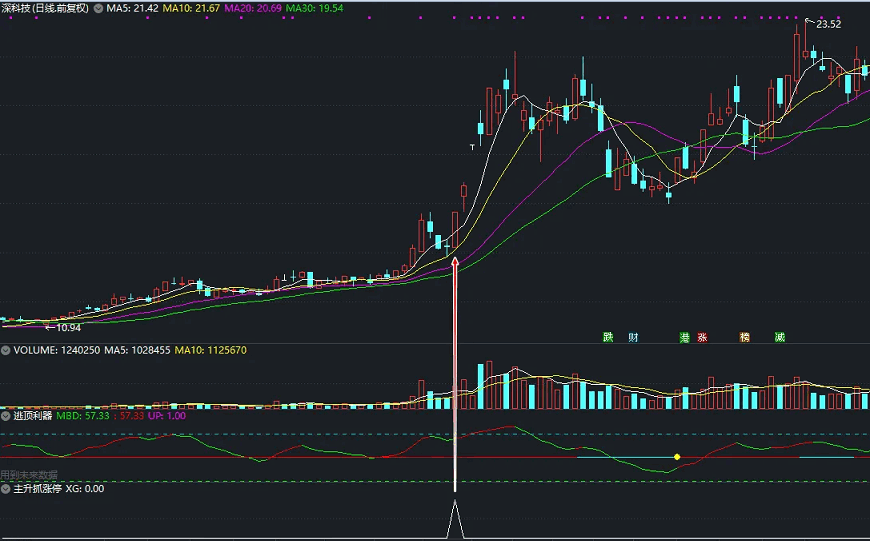Viewport: 870px width, 541px height.
Task: Click the MA20: 20.69 label
Action: 252,8
